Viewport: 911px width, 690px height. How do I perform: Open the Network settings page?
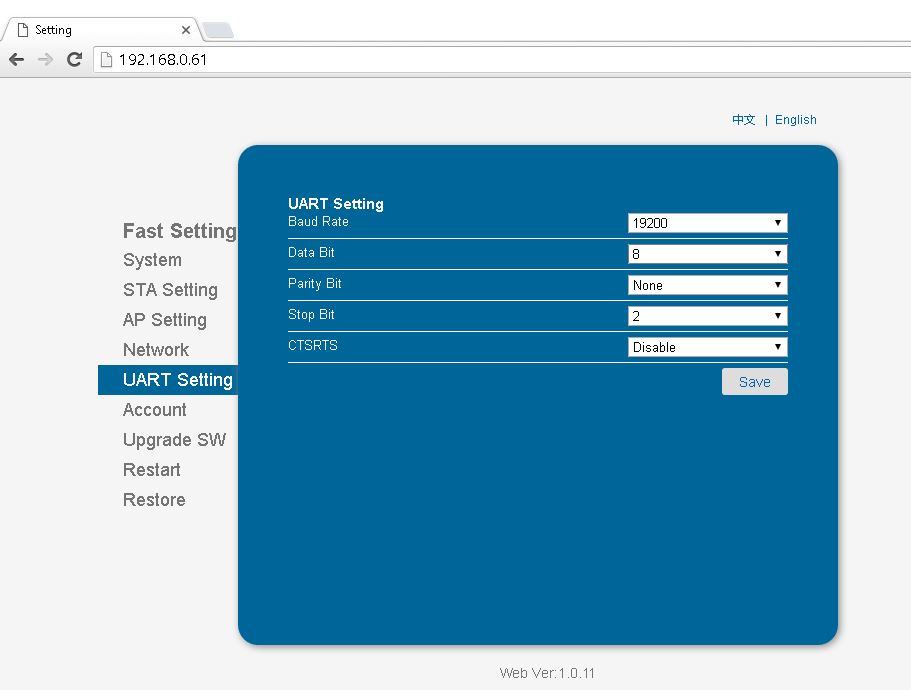156,350
